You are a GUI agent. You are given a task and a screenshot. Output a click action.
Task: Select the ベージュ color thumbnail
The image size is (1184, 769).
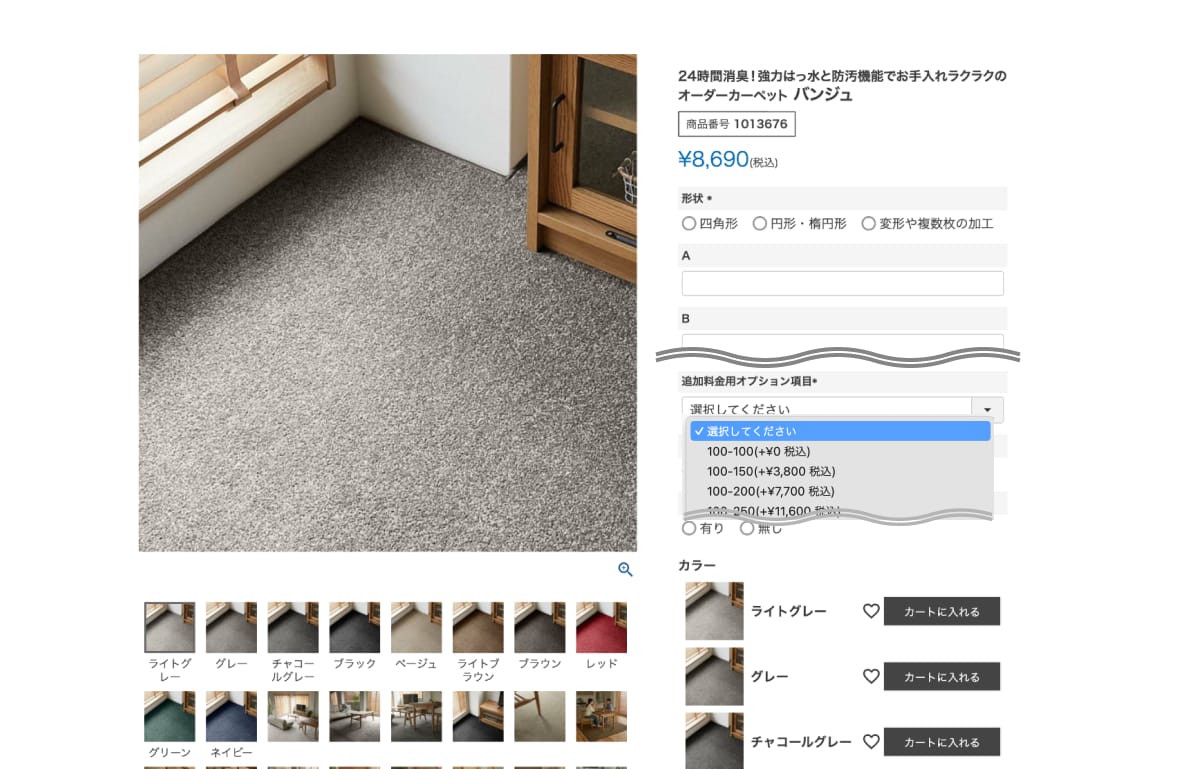point(416,627)
